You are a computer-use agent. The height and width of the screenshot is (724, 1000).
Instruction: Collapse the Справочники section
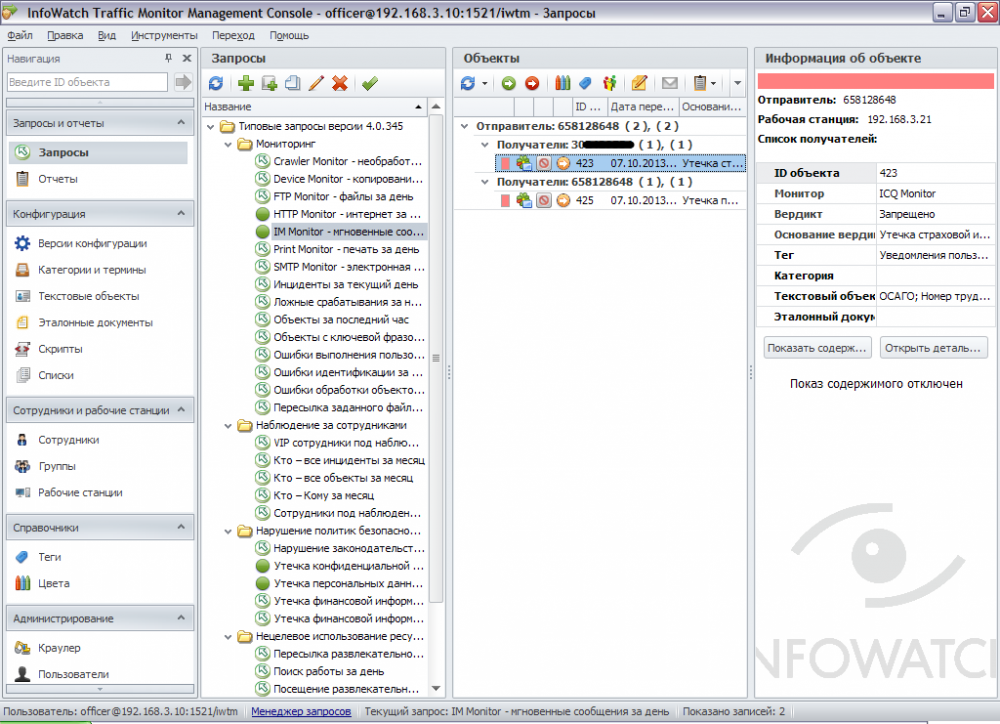point(181,527)
